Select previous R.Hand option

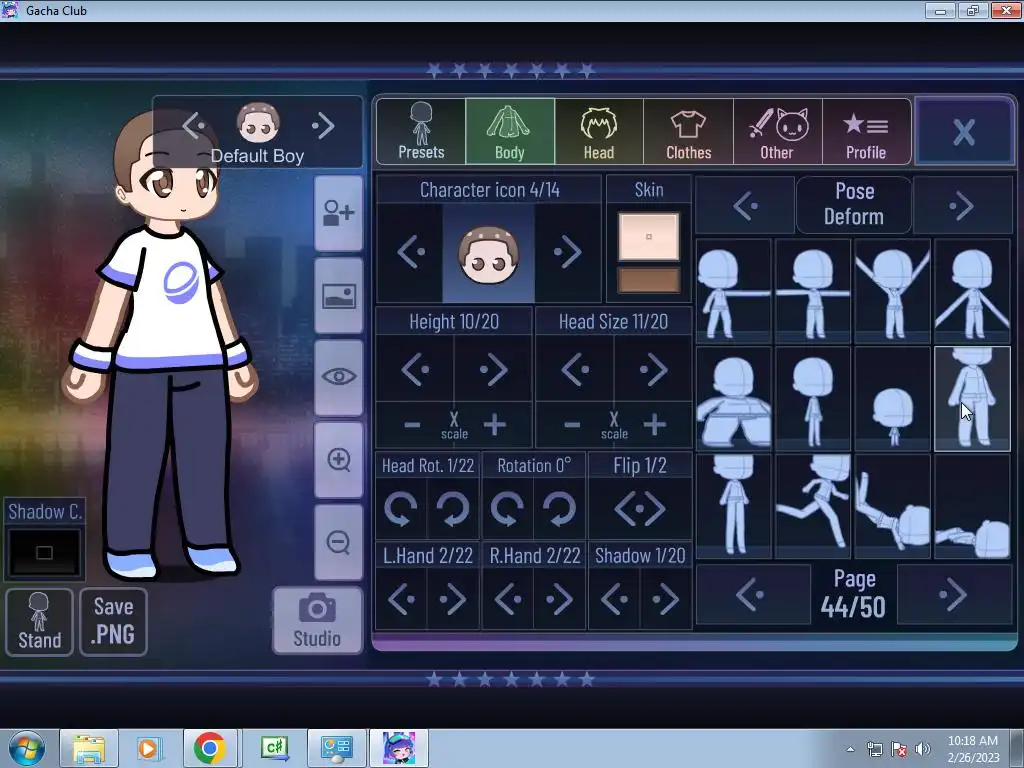click(507, 600)
